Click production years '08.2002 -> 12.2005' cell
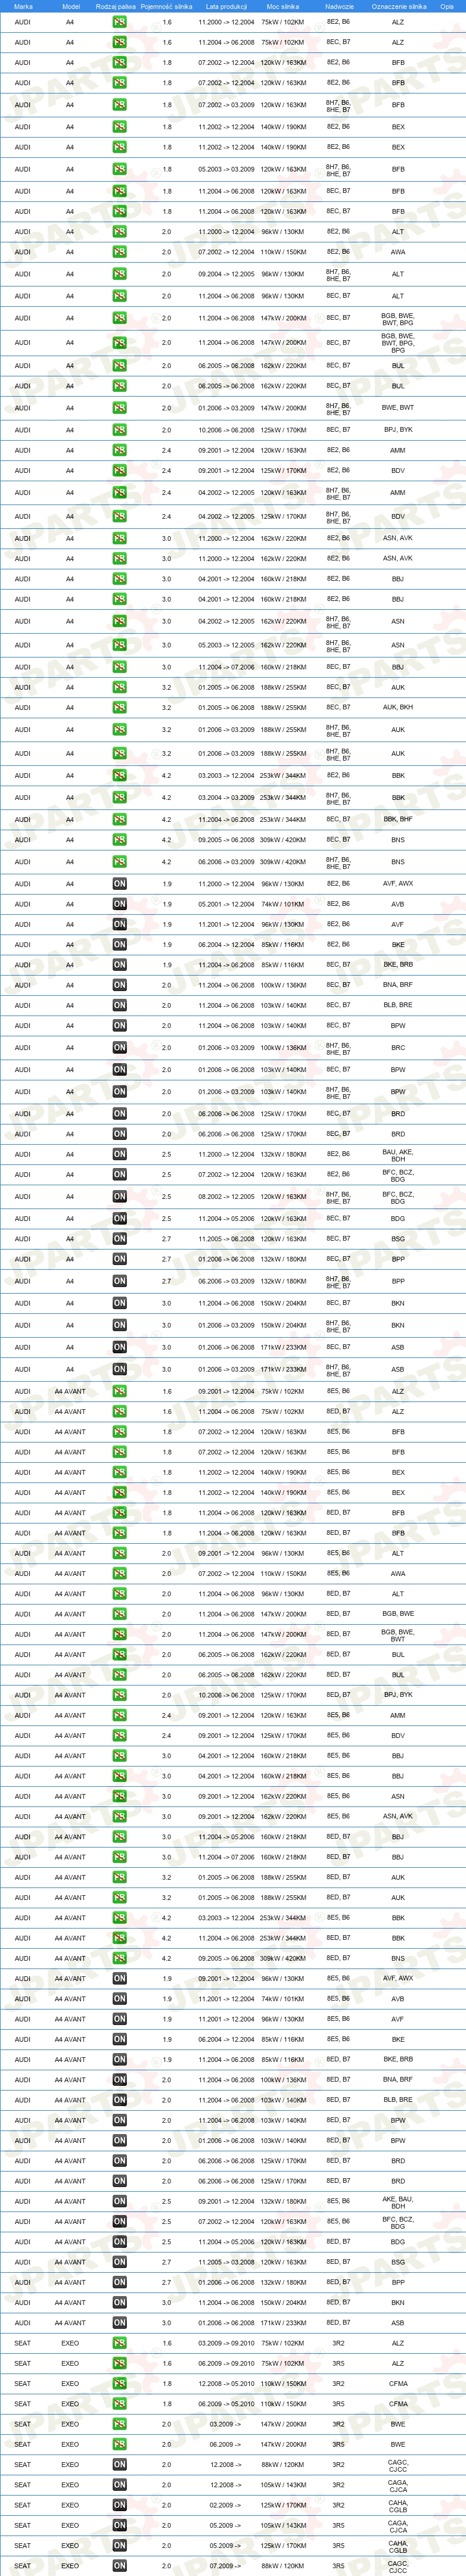This screenshot has height=2576, width=466. click(x=226, y=1196)
